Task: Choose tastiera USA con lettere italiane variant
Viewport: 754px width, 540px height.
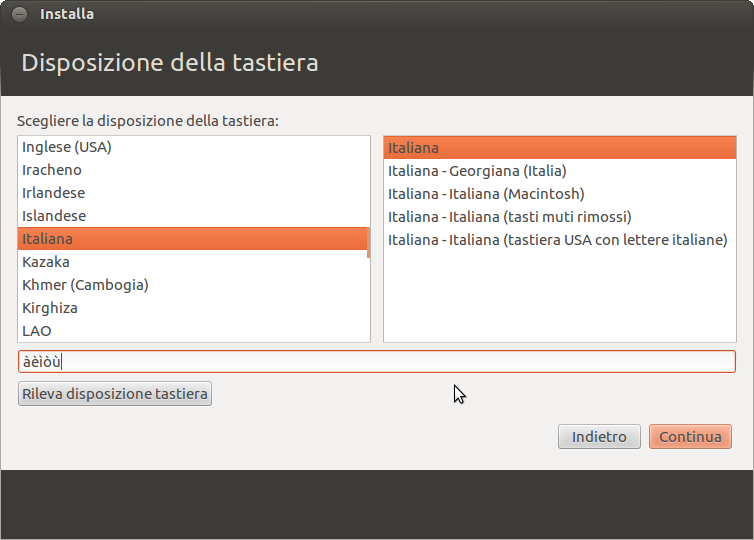Action: pos(557,240)
